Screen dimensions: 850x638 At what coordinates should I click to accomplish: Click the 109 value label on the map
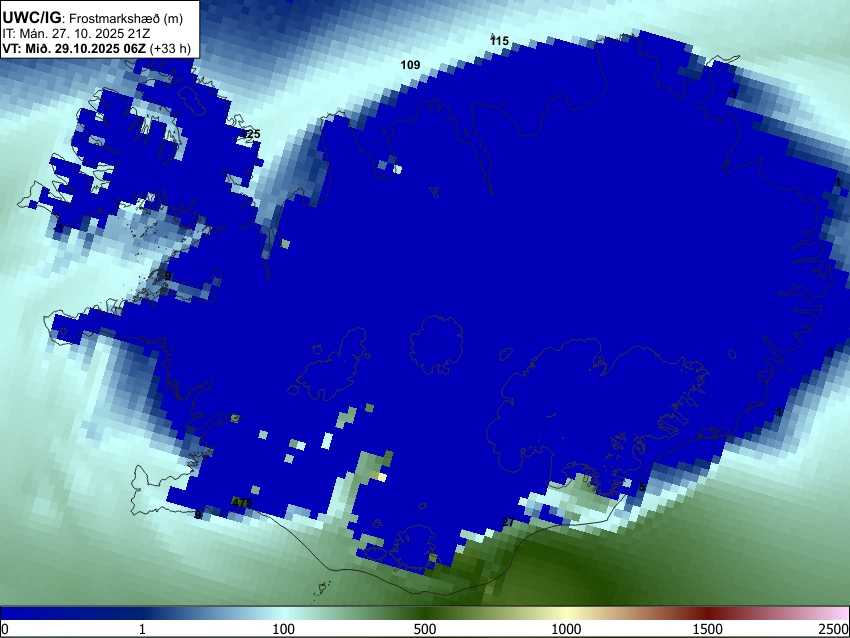410,65
